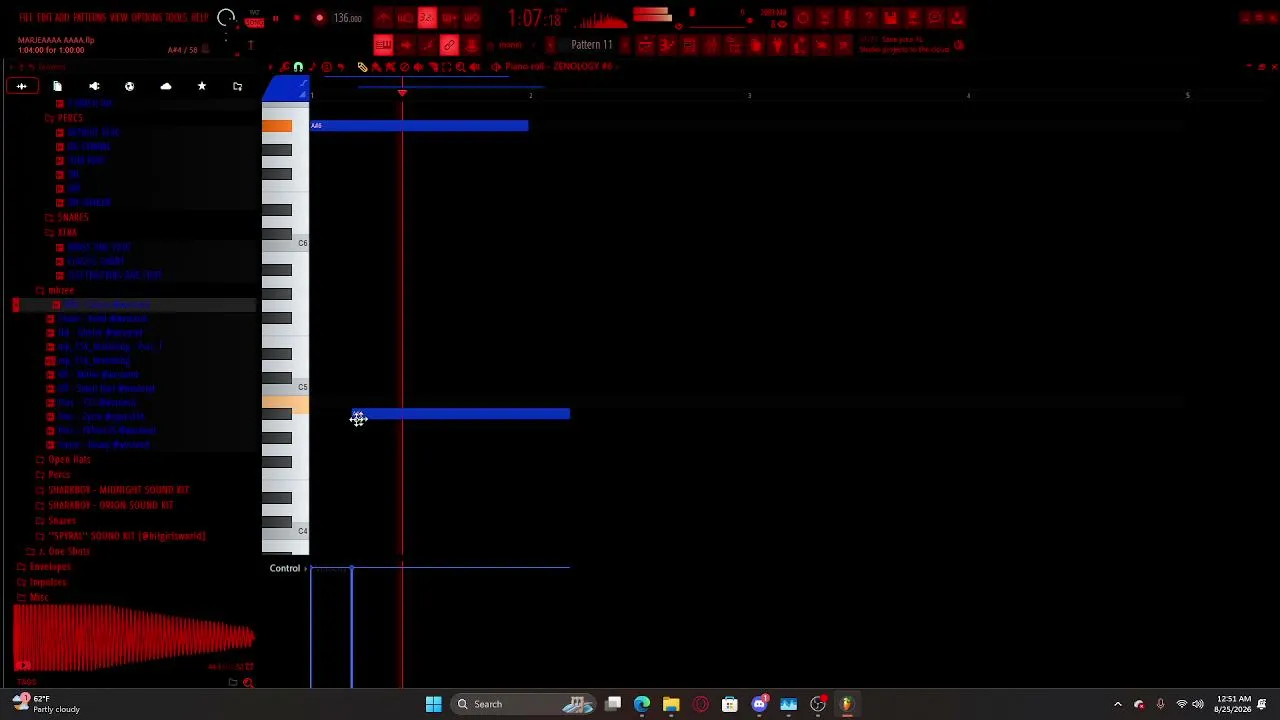Select the lower blue note near C5
1280x720 pixels.
(460, 414)
